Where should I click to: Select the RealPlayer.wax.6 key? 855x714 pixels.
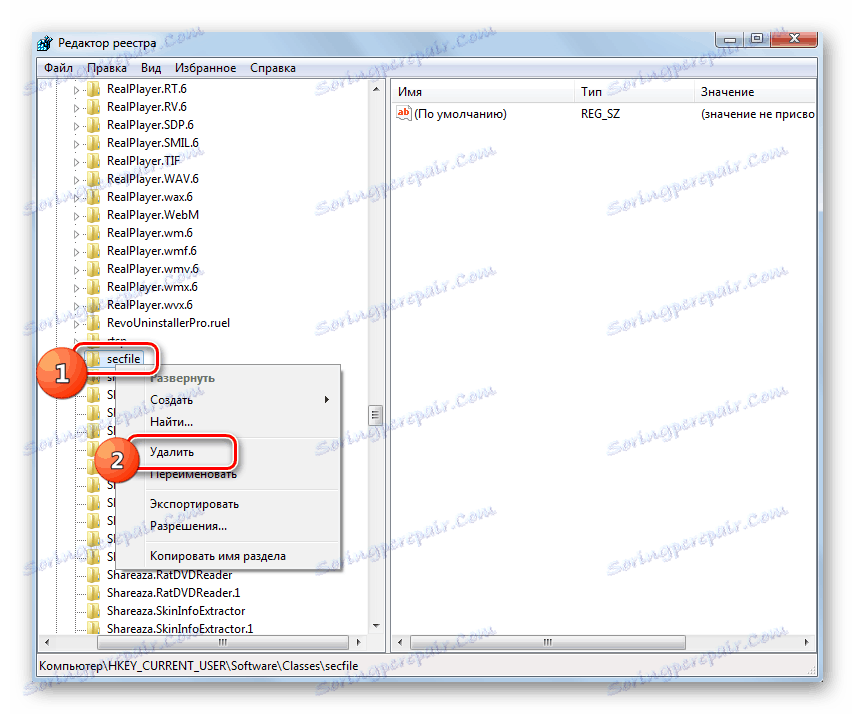pos(149,196)
